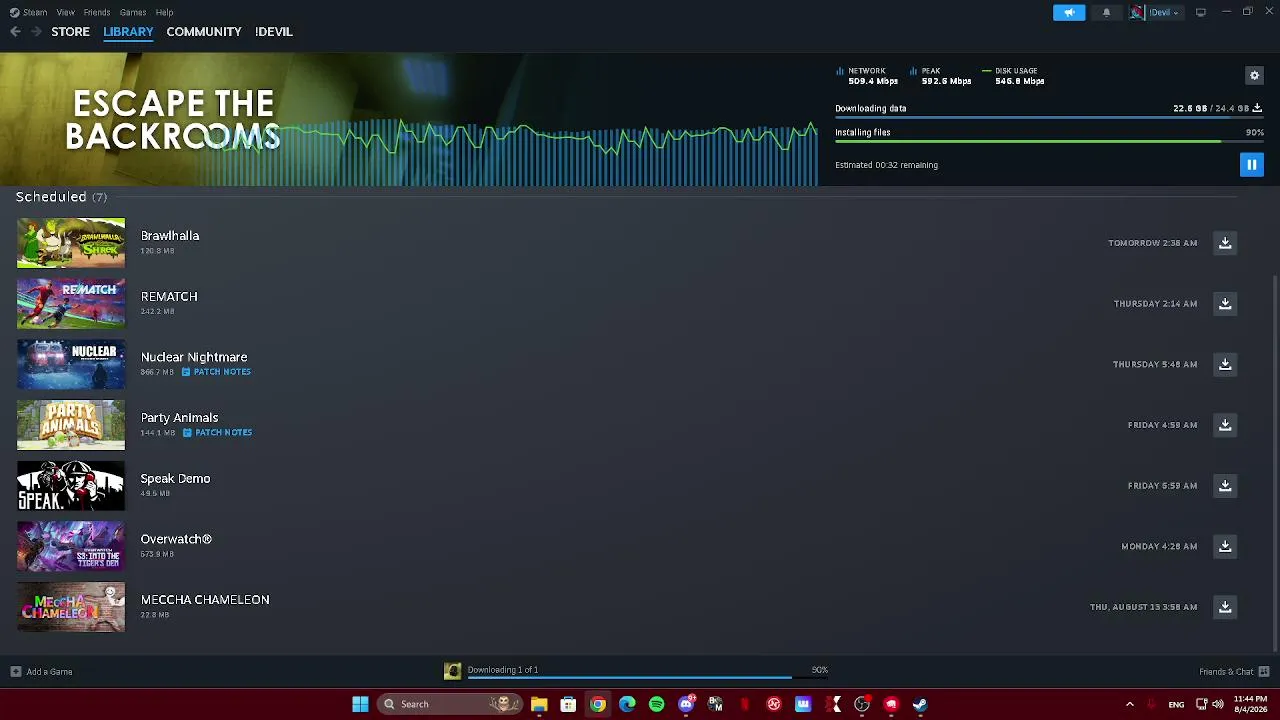View Party Animals patch notes
This screenshot has width=1280, height=720.
coord(218,432)
